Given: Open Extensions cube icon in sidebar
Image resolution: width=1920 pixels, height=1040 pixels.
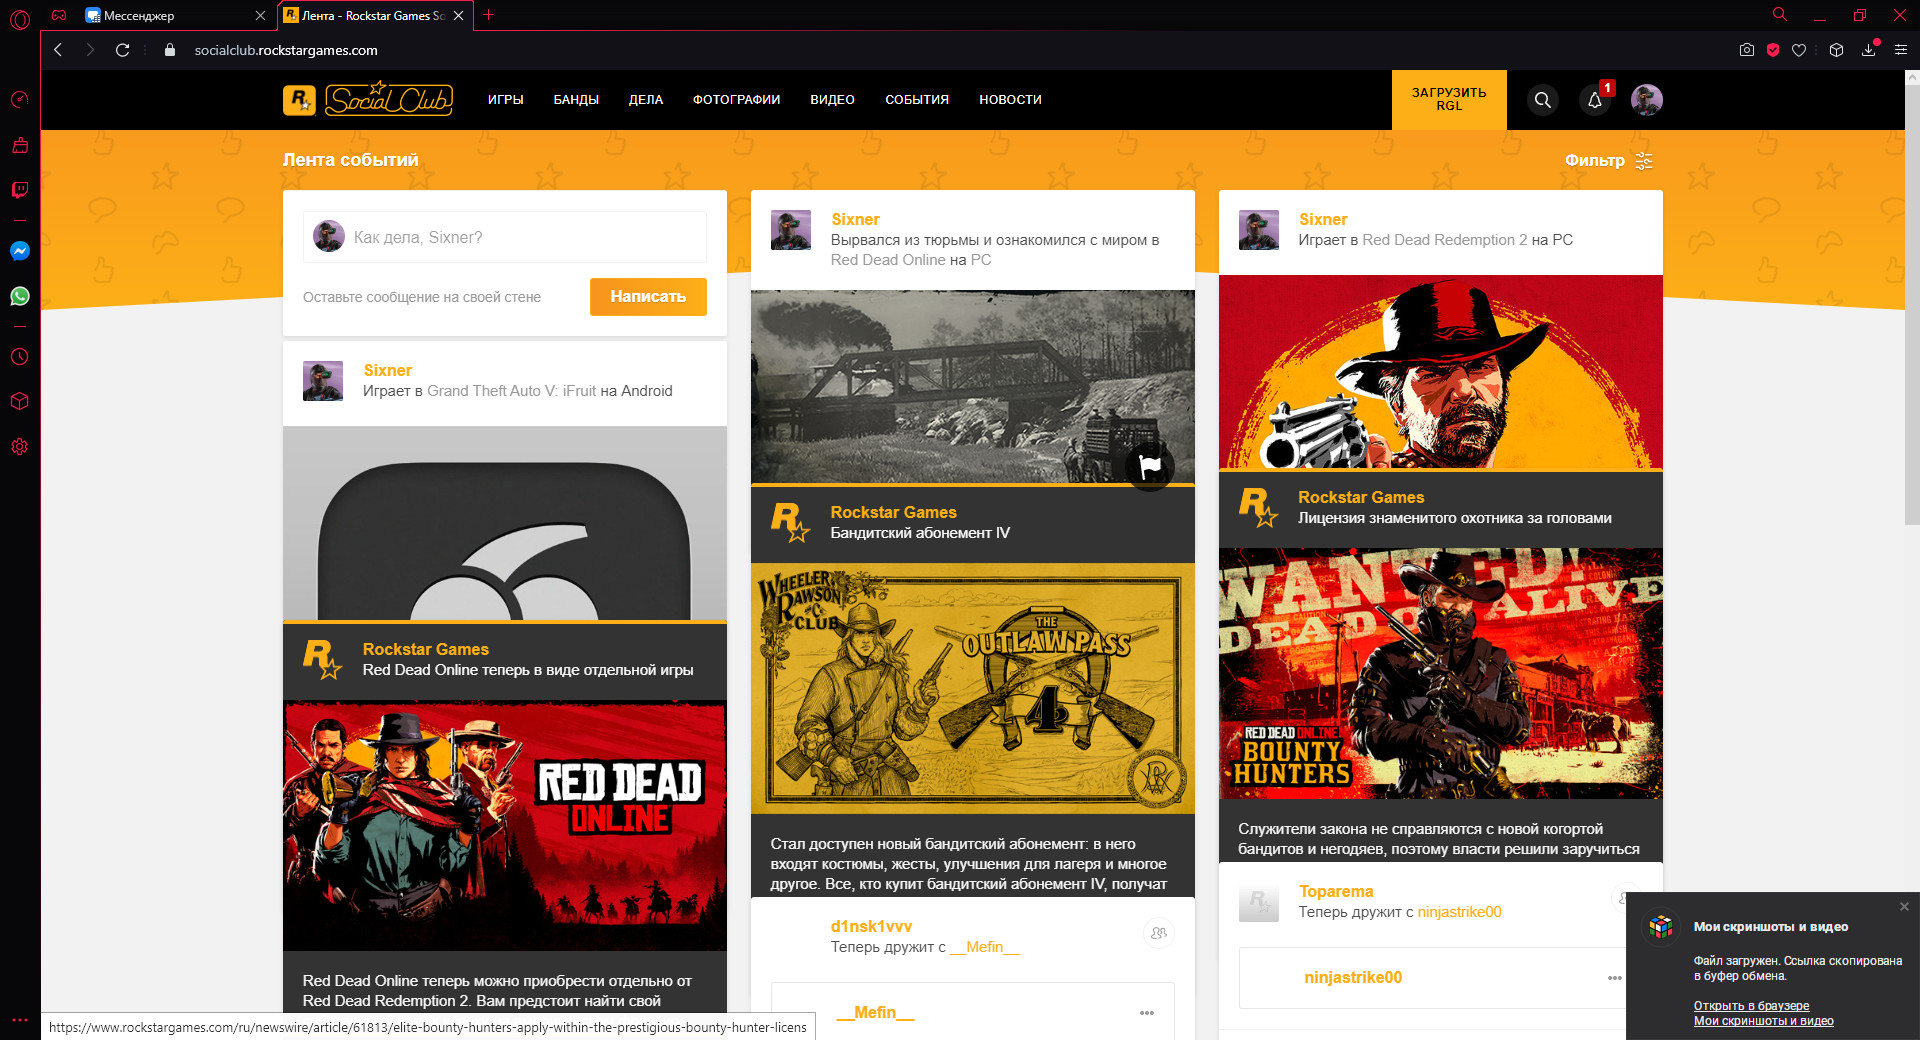Looking at the screenshot, I should tap(20, 401).
